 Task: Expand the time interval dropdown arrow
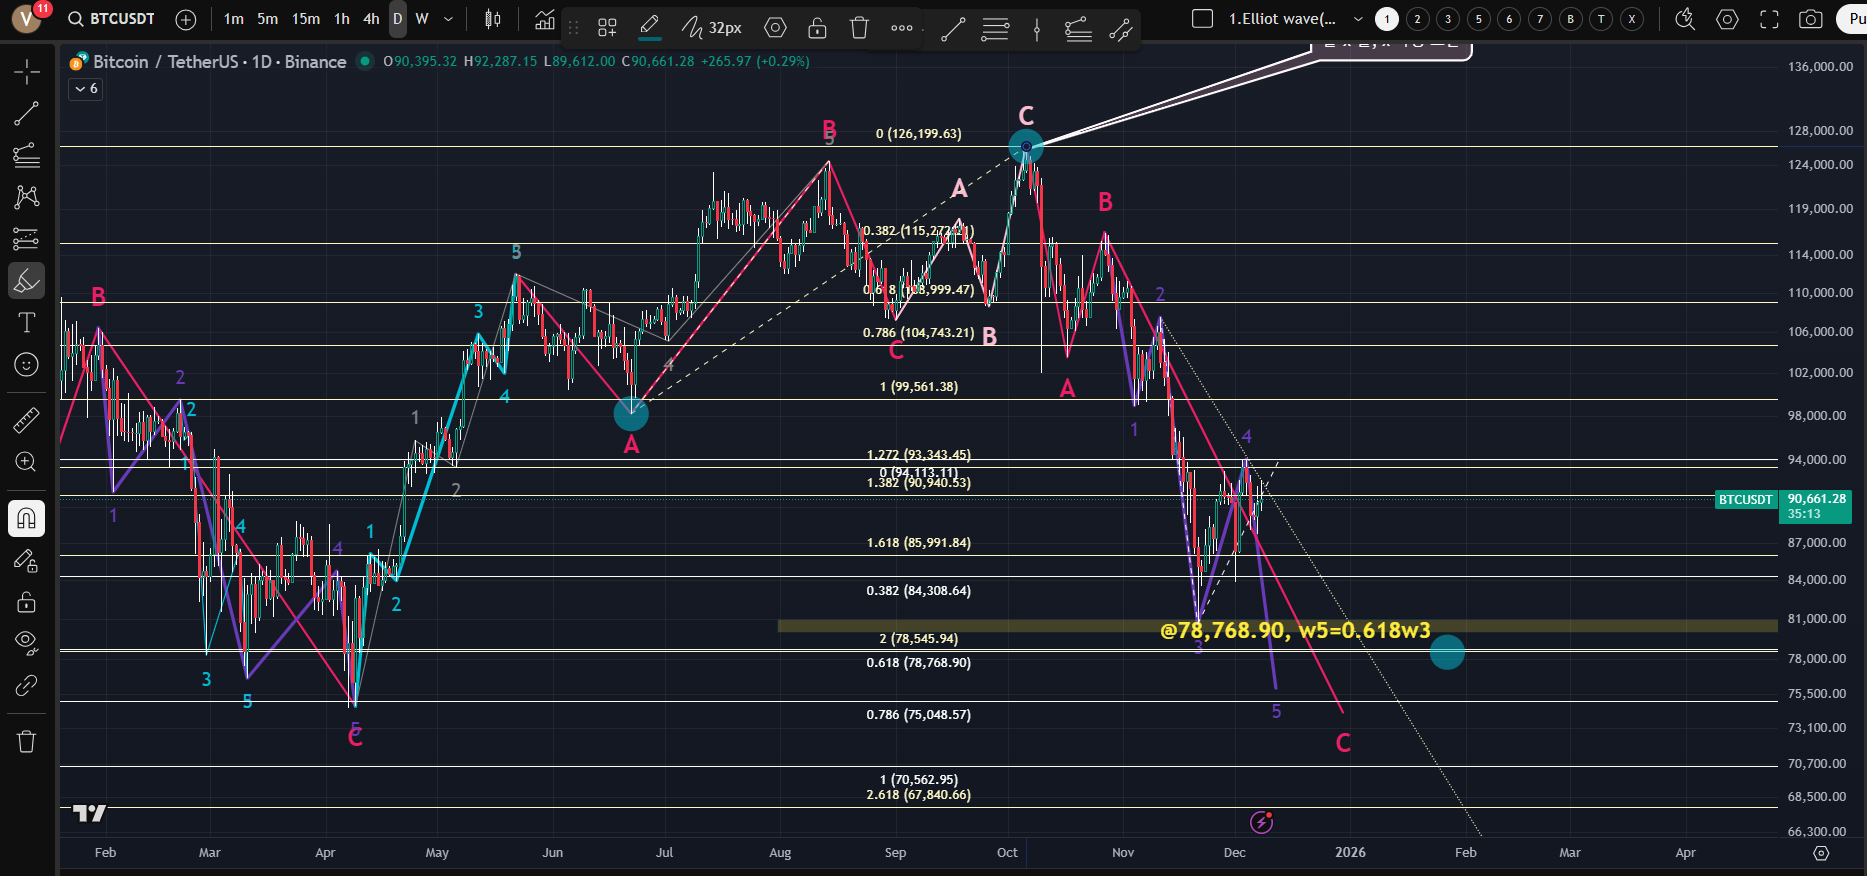(448, 19)
